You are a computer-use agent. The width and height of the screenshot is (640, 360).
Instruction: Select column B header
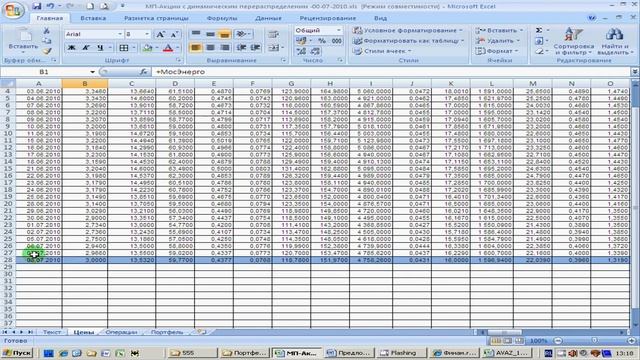coord(85,83)
